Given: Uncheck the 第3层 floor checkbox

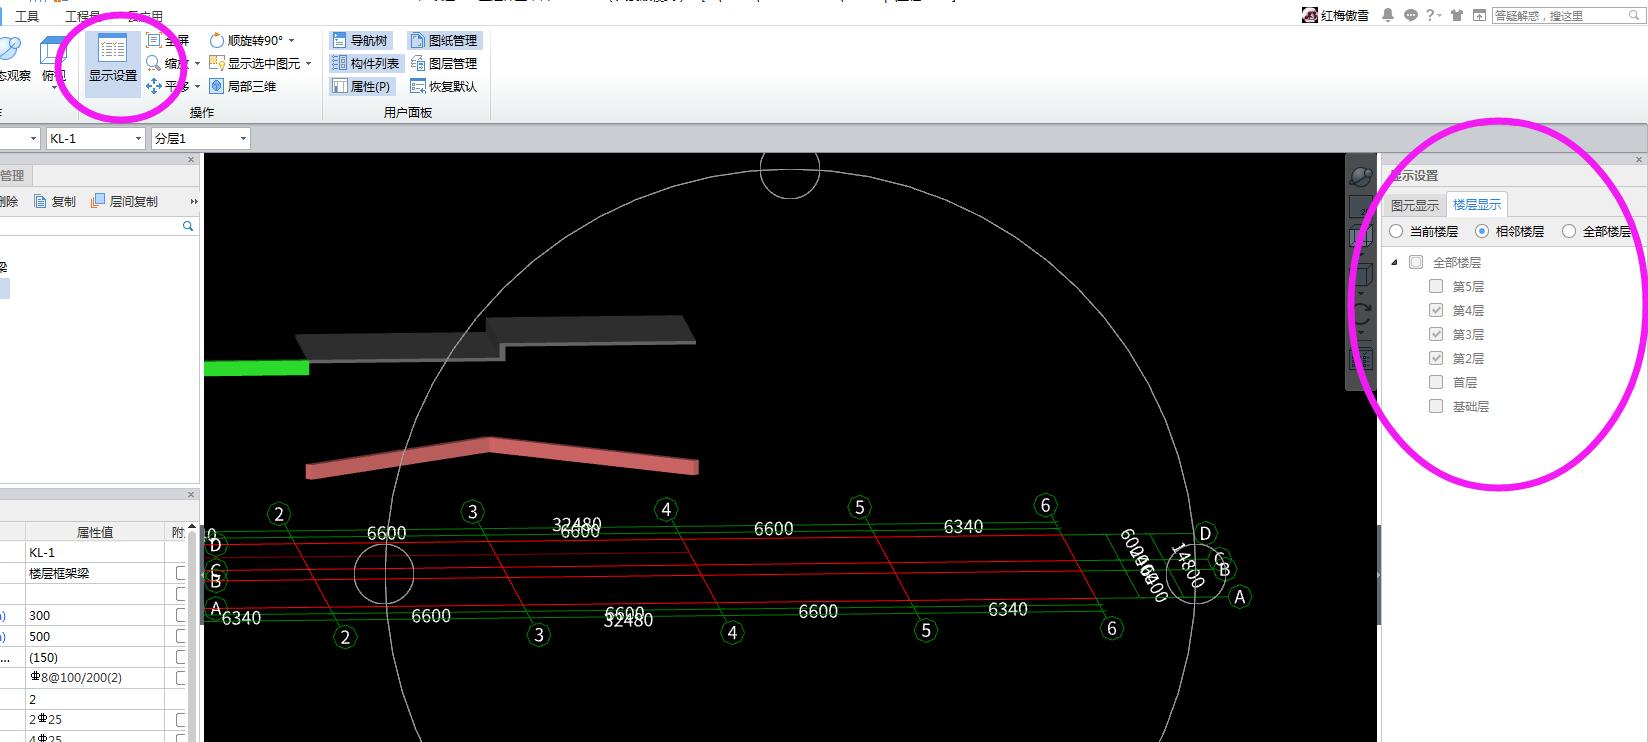Looking at the screenshot, I should [1436, 334].
